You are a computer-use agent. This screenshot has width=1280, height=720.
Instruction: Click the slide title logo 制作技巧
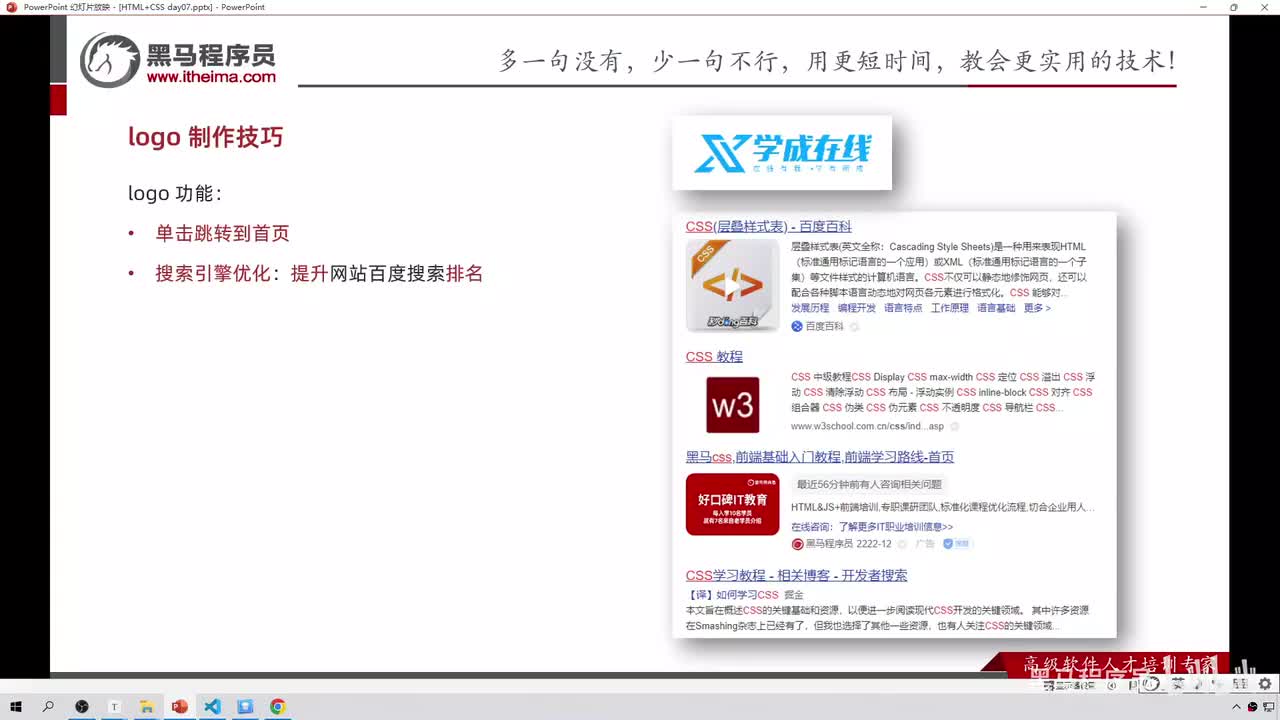point(205,137)
